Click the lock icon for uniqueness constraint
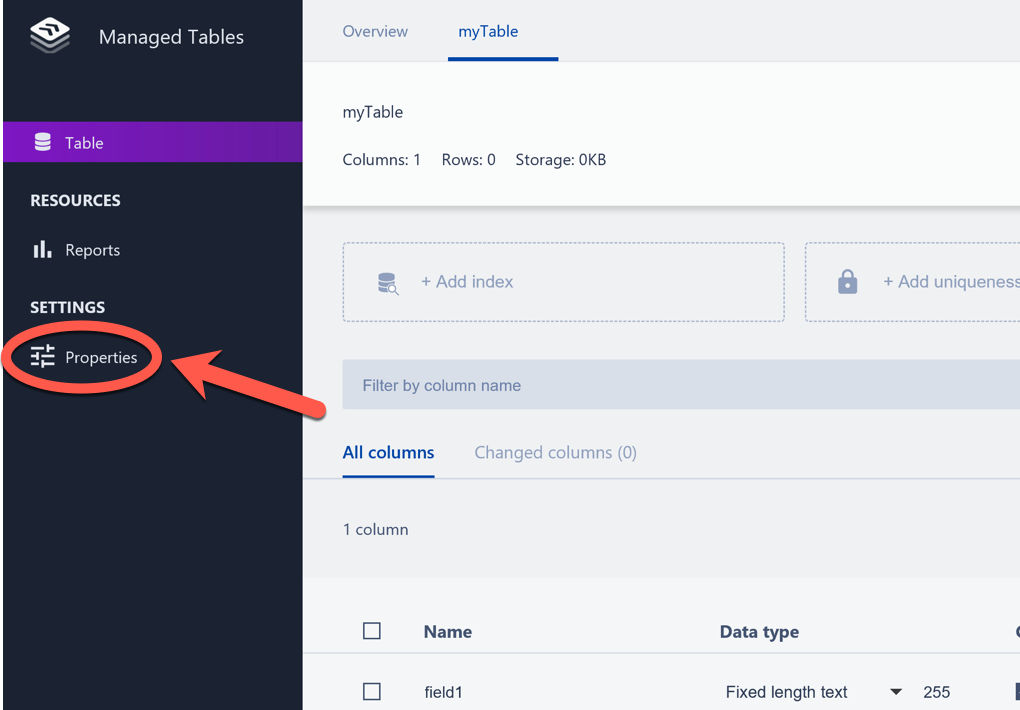Image resolution: width=1020 pixels, height=710 pixels. click(x=847, y=282)
